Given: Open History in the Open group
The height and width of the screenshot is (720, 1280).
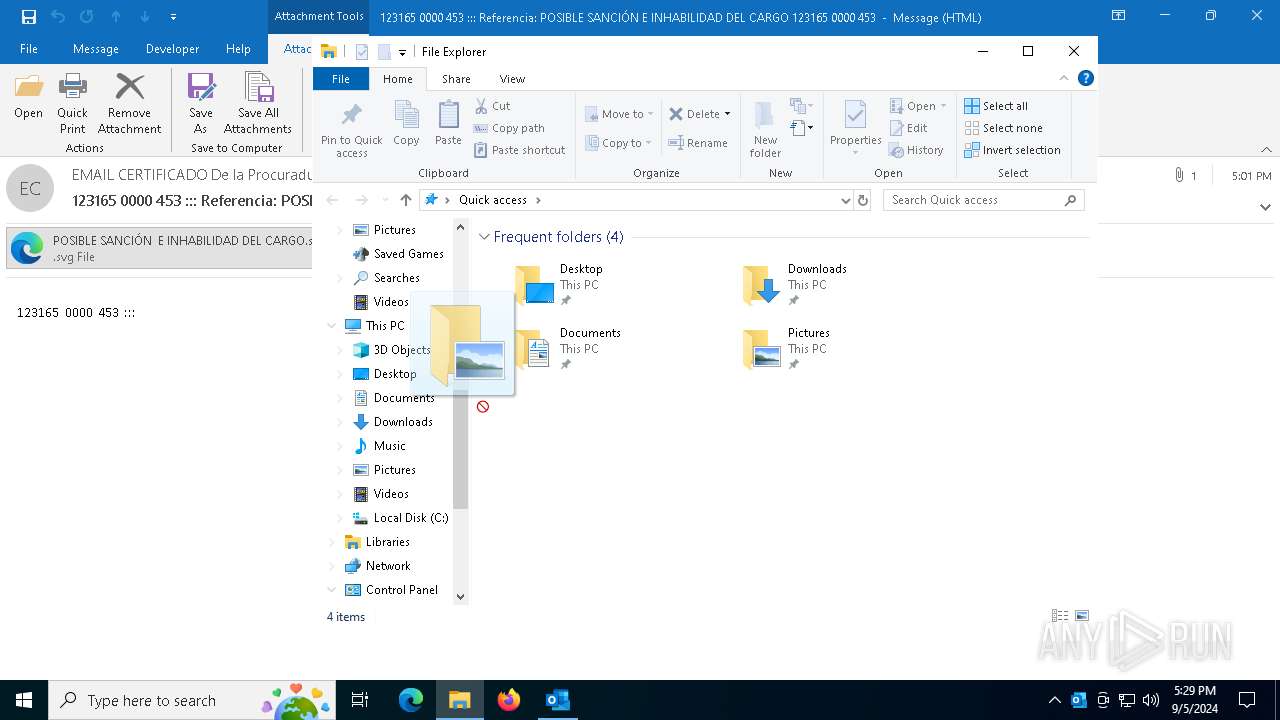Looking at the screenshot, I should point(916,150).
